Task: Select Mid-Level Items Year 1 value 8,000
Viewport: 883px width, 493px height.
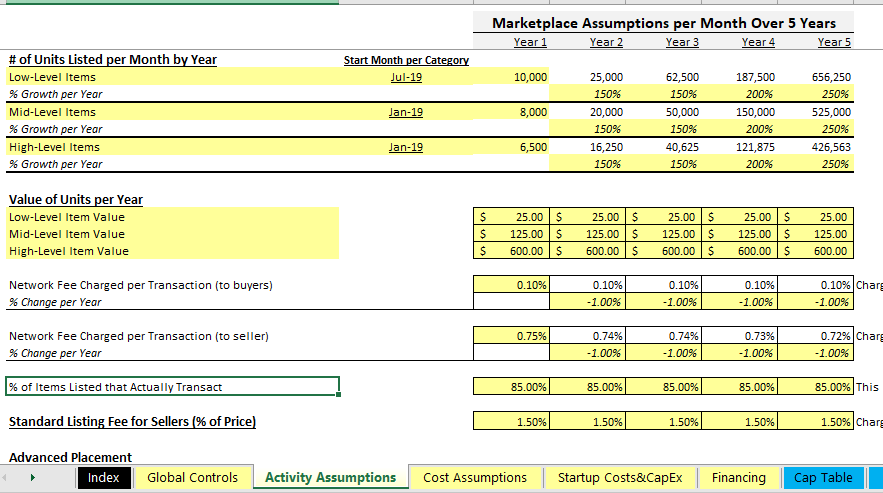Action: click(511, 112)
